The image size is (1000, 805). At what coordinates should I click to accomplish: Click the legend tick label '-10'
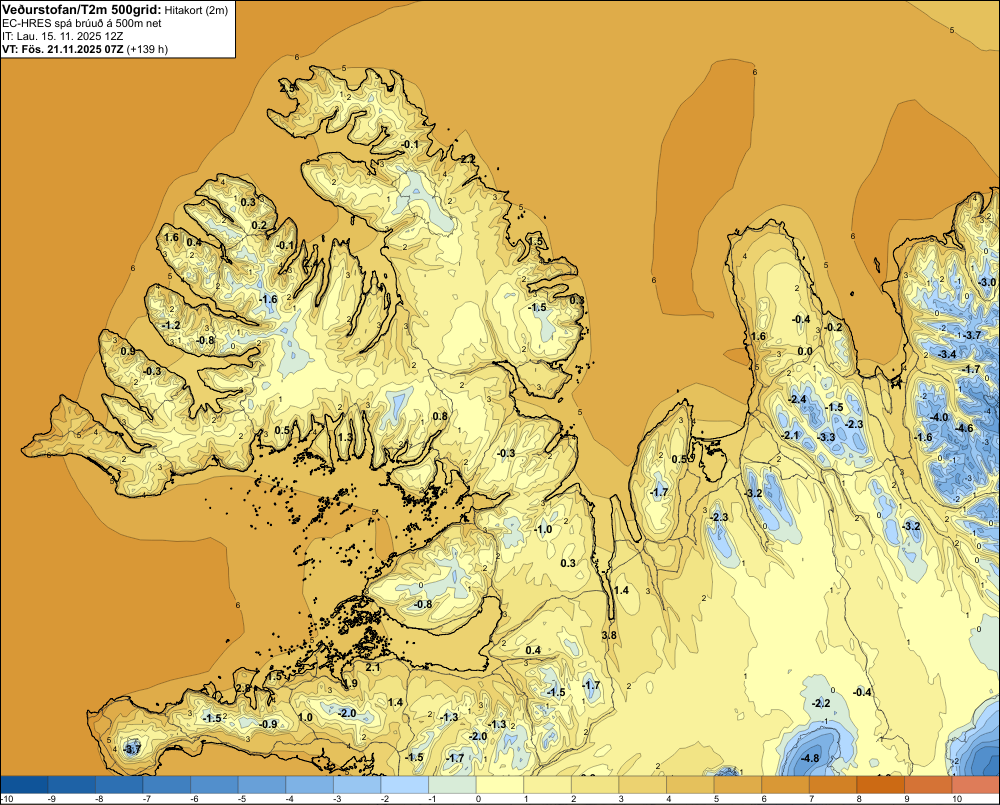click(x=8, y=799)
